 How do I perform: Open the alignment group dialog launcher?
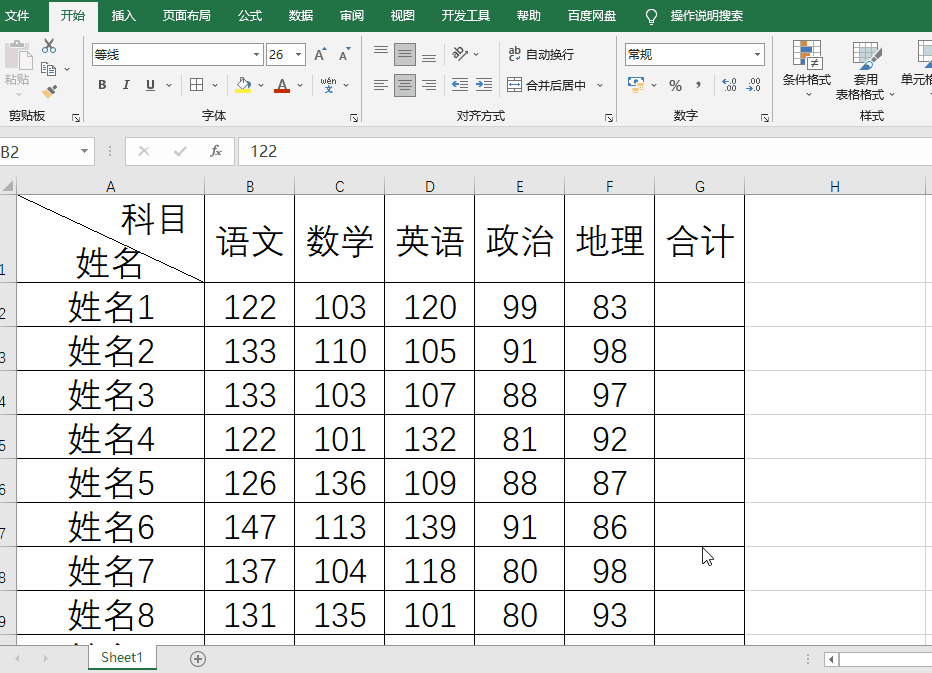coord(609,118)
